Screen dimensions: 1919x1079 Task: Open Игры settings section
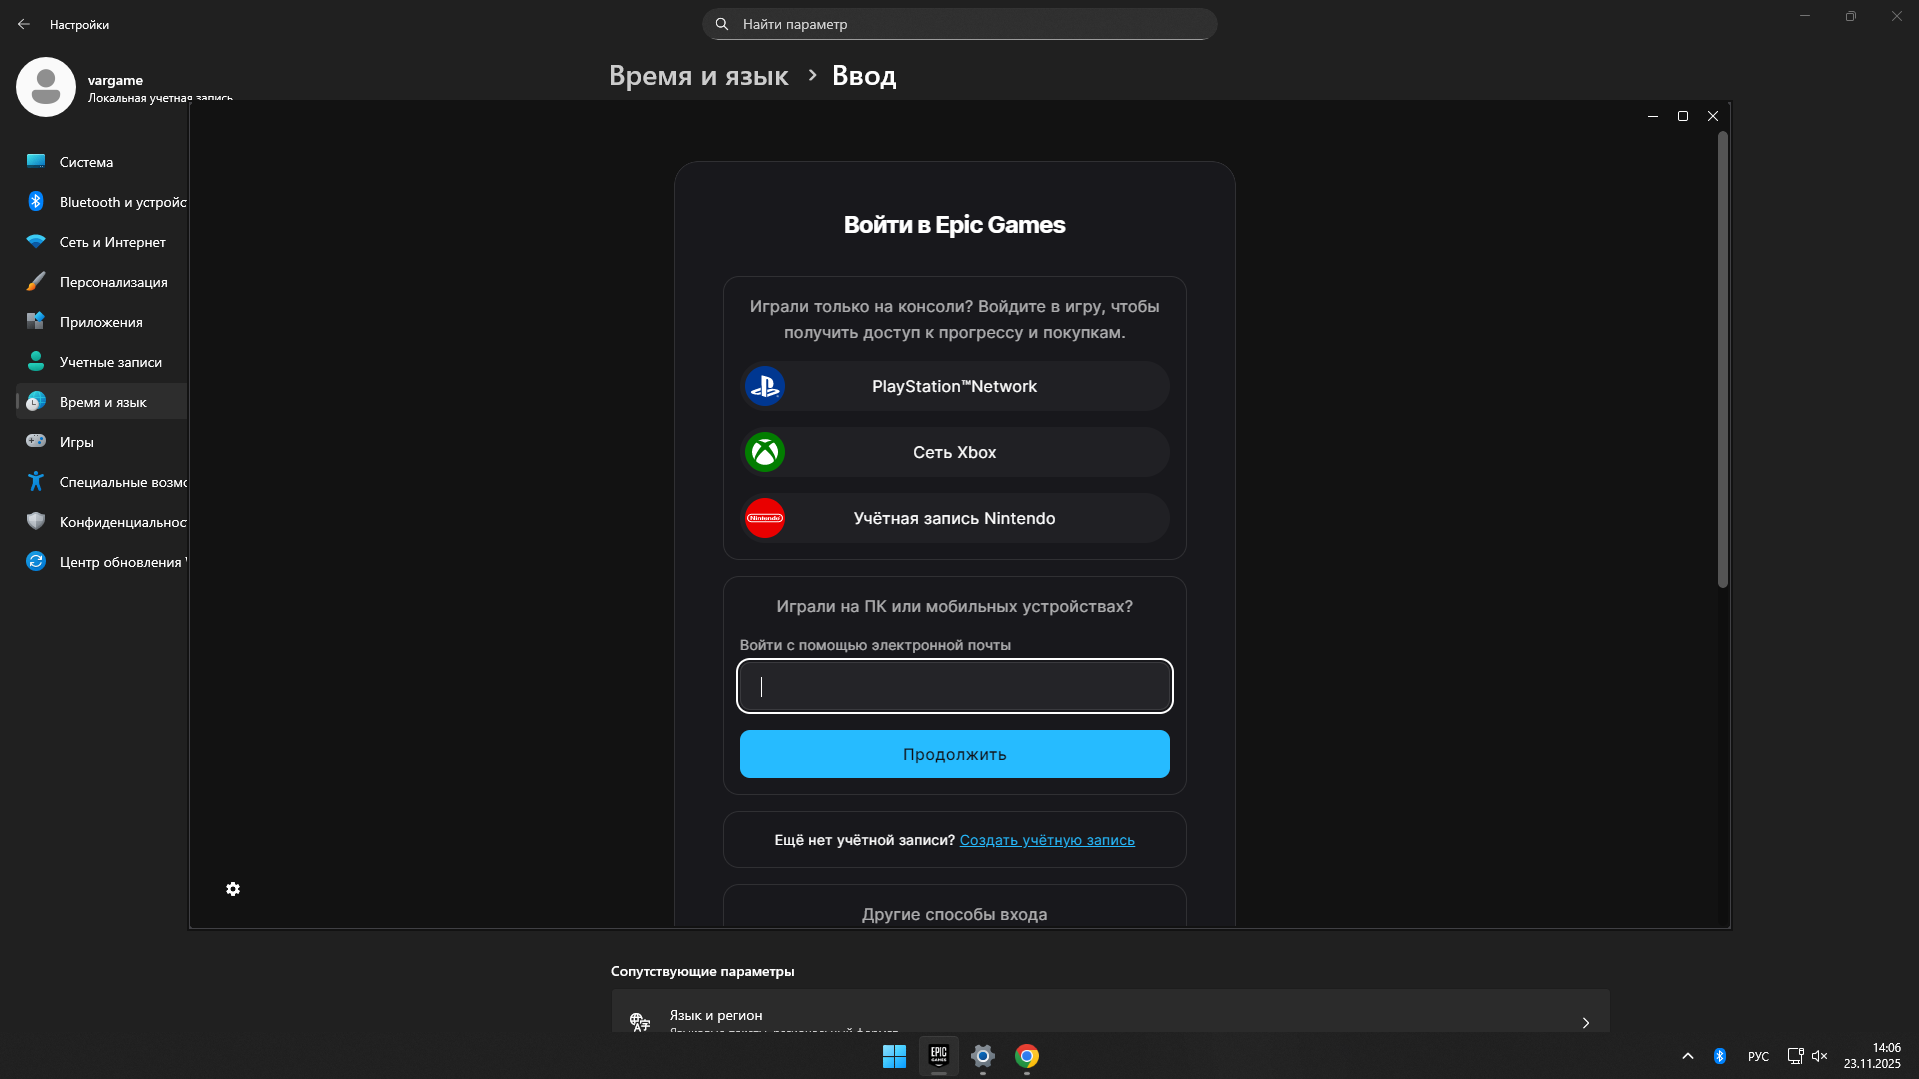point(101,442)
